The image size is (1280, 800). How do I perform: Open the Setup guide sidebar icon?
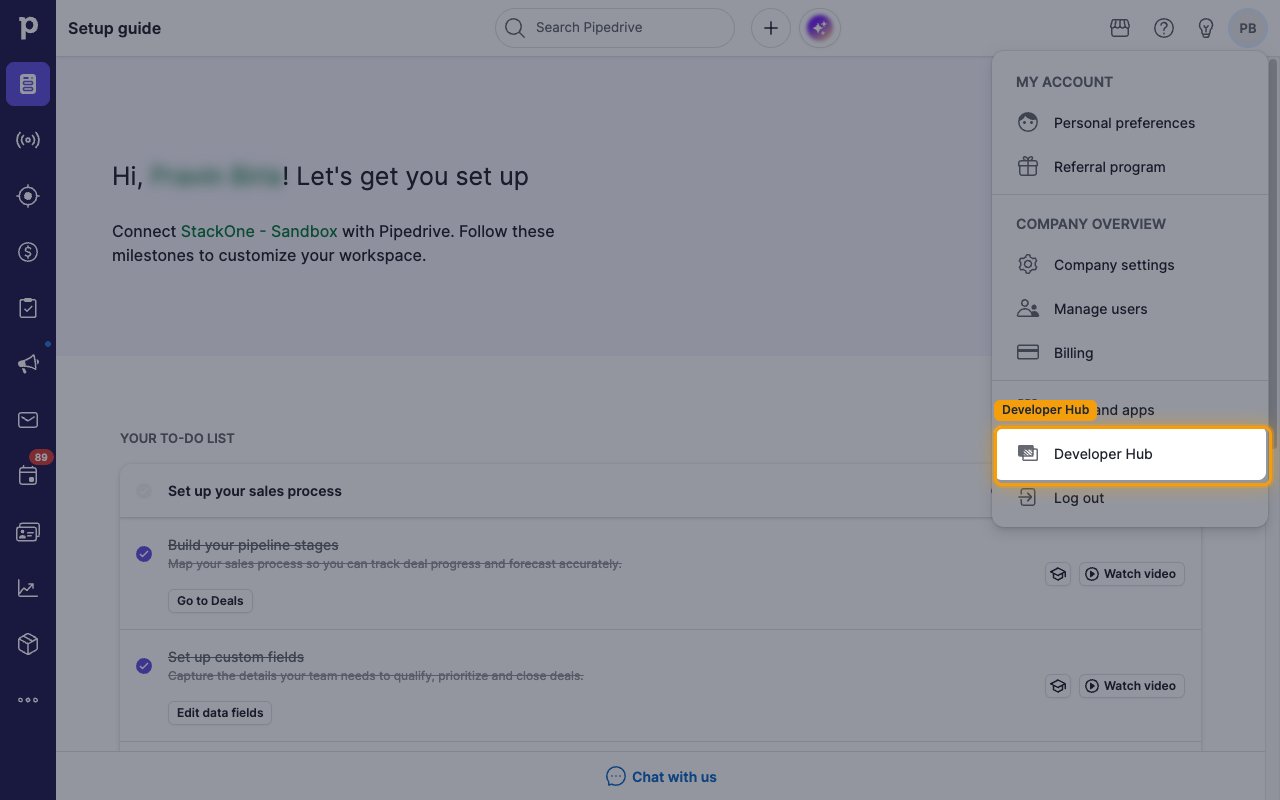point(28,84)
